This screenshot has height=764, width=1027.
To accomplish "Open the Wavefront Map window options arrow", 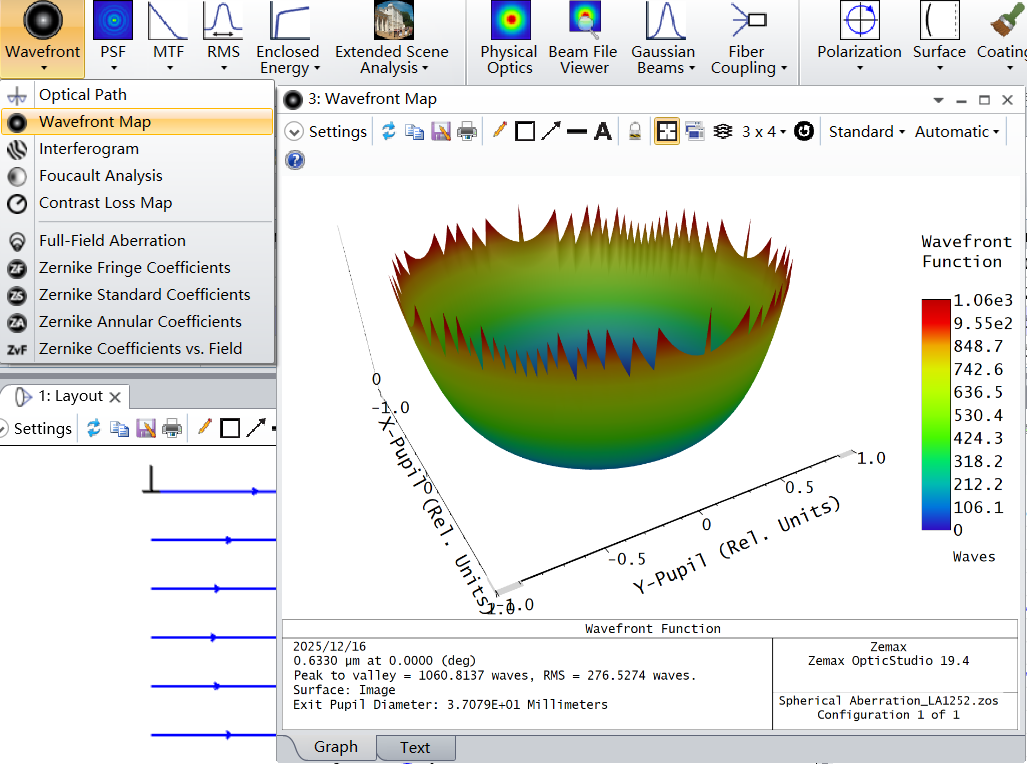I will pyautogui.click(x=939, y=100).
